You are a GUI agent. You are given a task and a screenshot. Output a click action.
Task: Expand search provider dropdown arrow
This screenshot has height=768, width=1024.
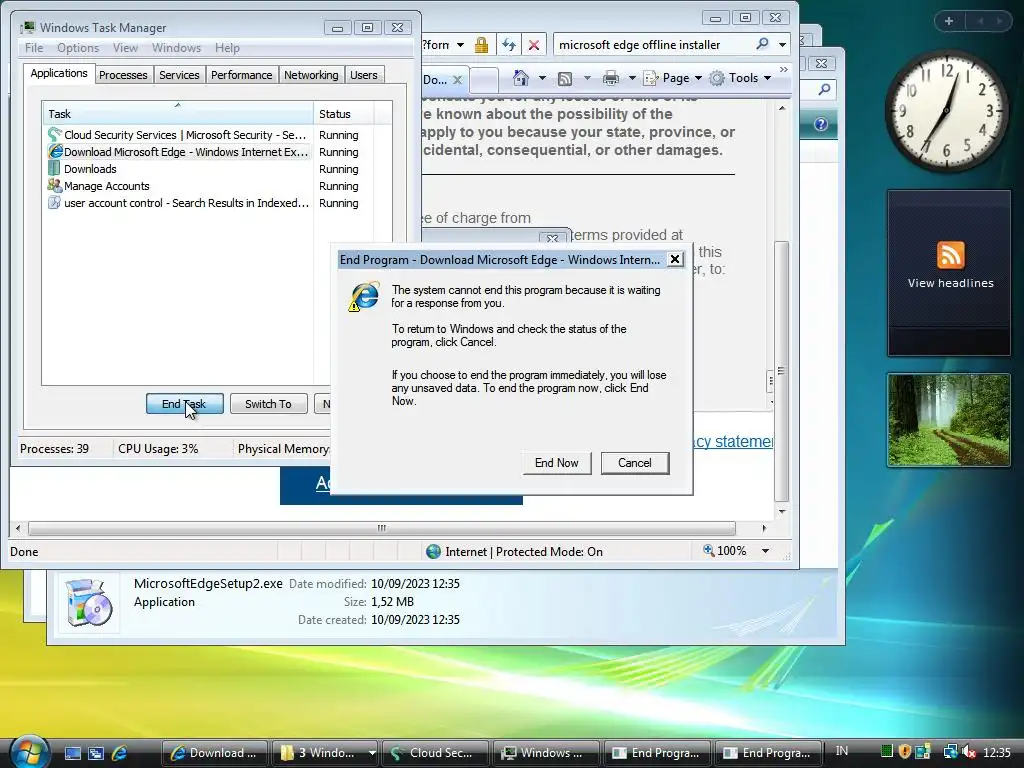[782, 44]
